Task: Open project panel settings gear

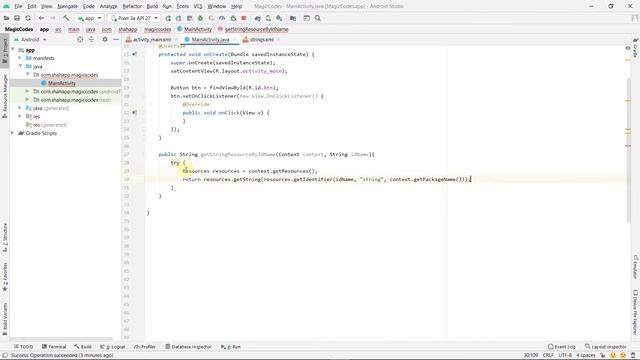Action: coord(105,40)
